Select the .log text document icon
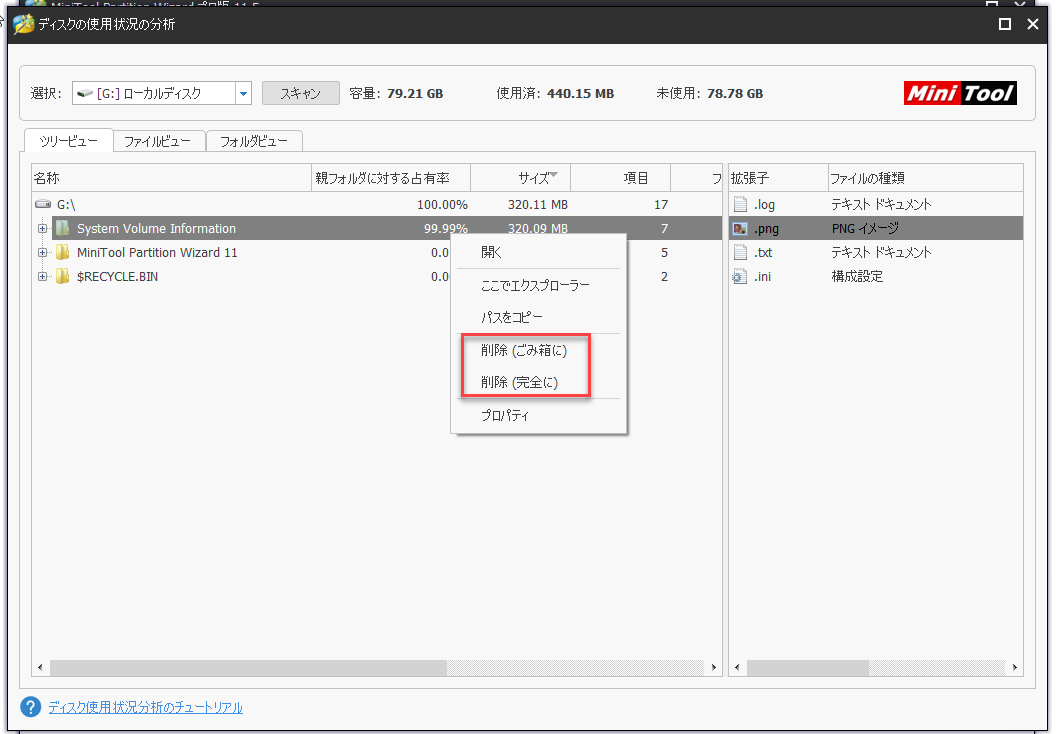 (743, 204)
